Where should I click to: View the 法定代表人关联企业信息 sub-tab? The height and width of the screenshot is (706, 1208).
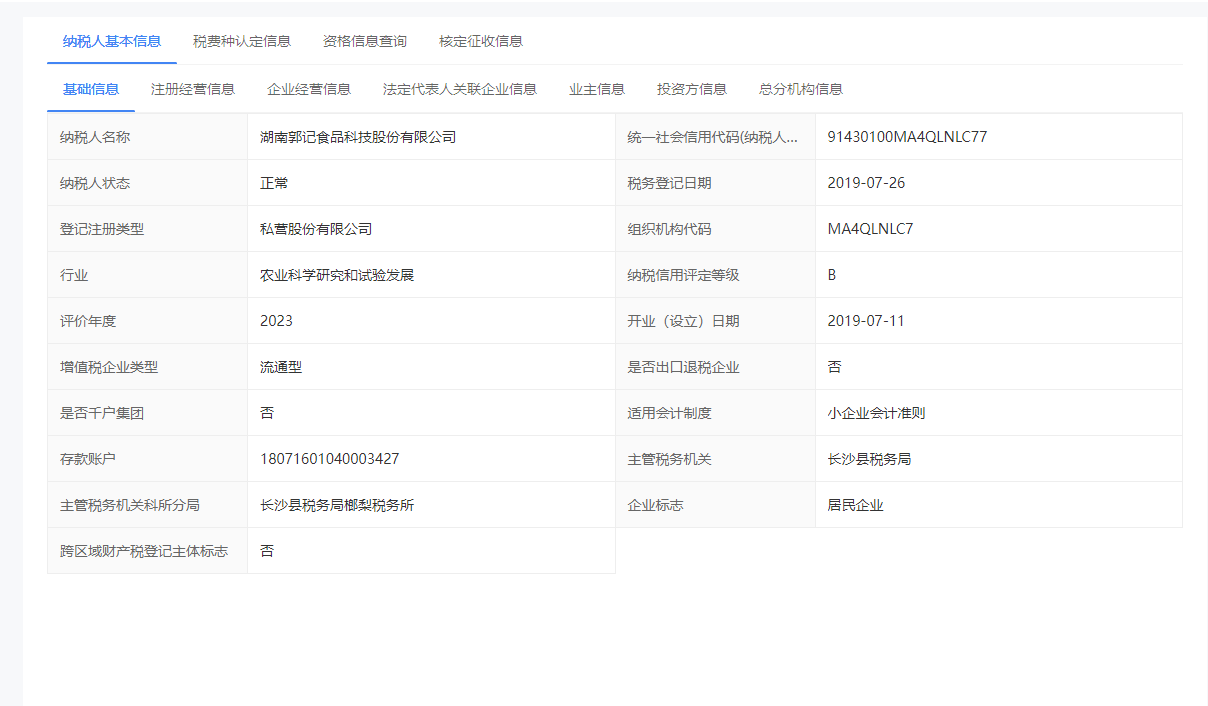click(459, 89)
